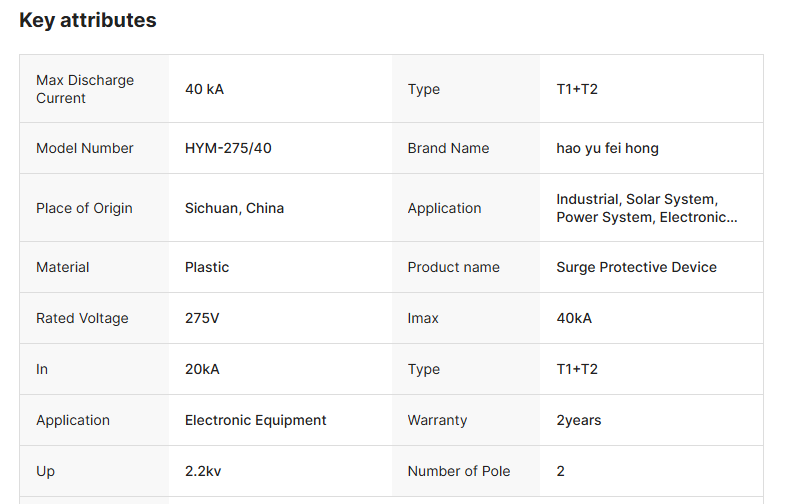Select the 20kA value
The width and height of the screenshot is (795, 504).
point(202,369)
